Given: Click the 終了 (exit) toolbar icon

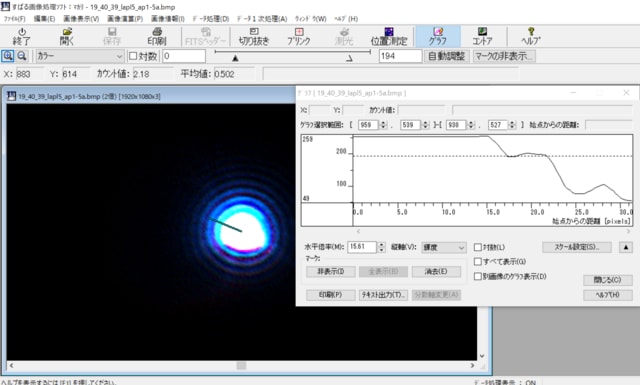Looking at the screenshot, I should pos(22,36).
